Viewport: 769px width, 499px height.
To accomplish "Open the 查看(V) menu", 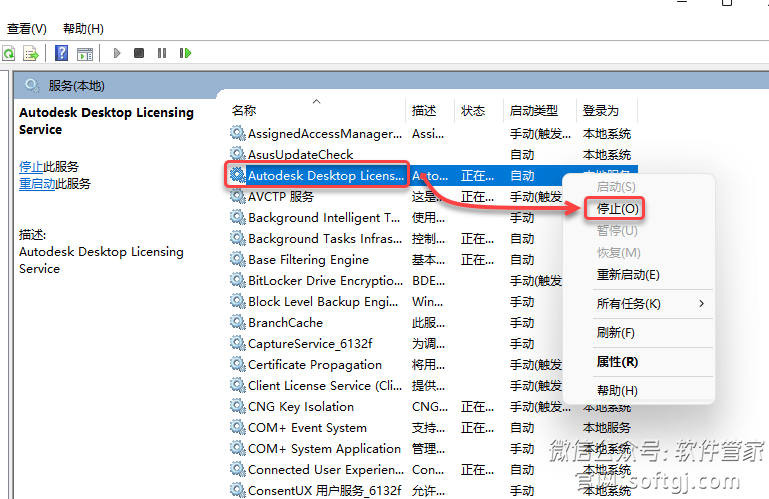I will pos(26,29).
